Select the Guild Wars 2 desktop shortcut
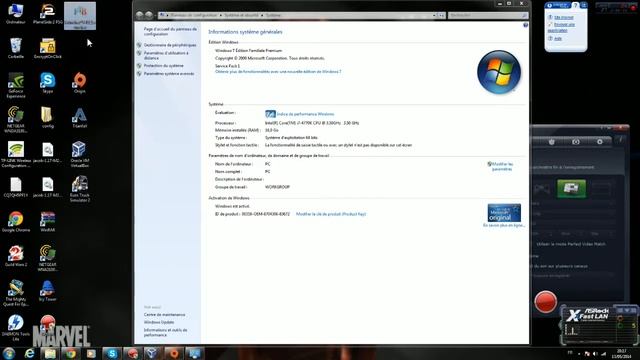 click(16, 256)
